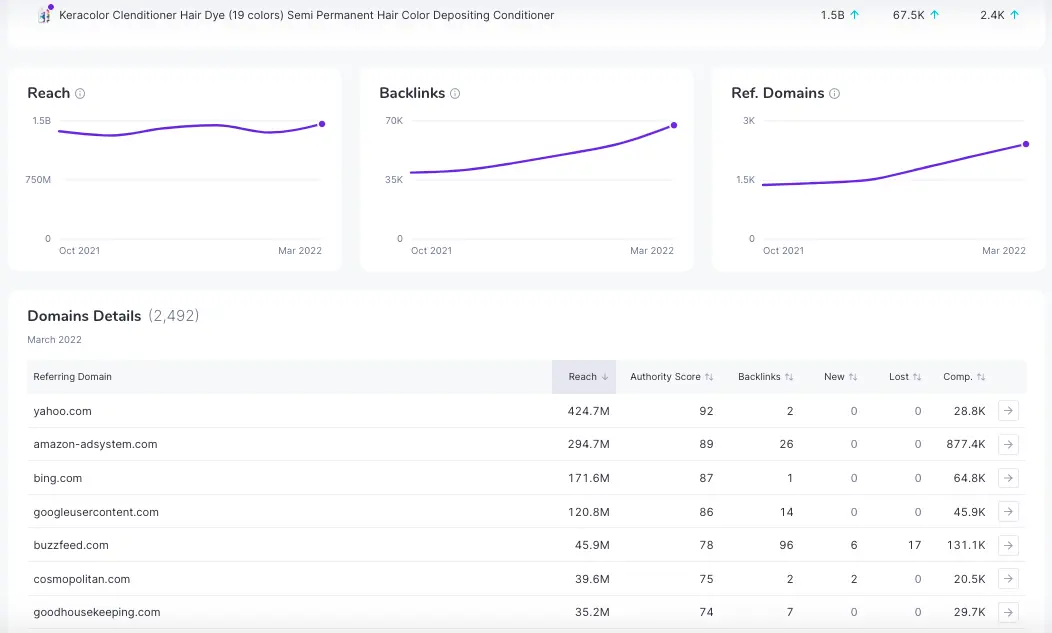Sort table by Authority Score

coord(671,377)
